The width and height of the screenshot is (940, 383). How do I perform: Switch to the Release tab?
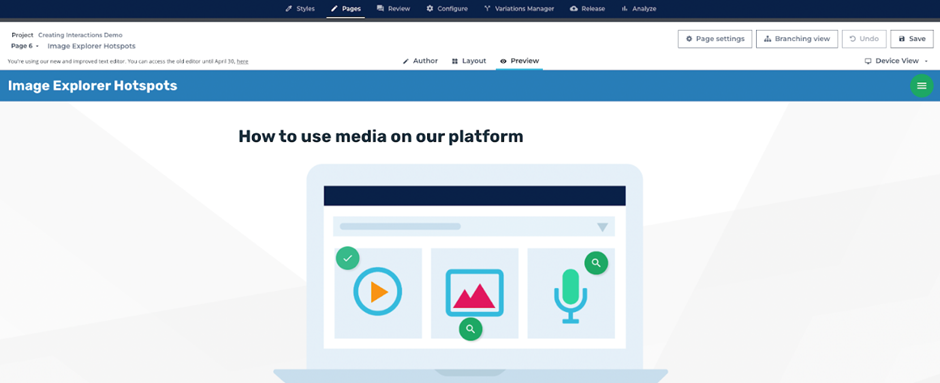tap(587, 8)
